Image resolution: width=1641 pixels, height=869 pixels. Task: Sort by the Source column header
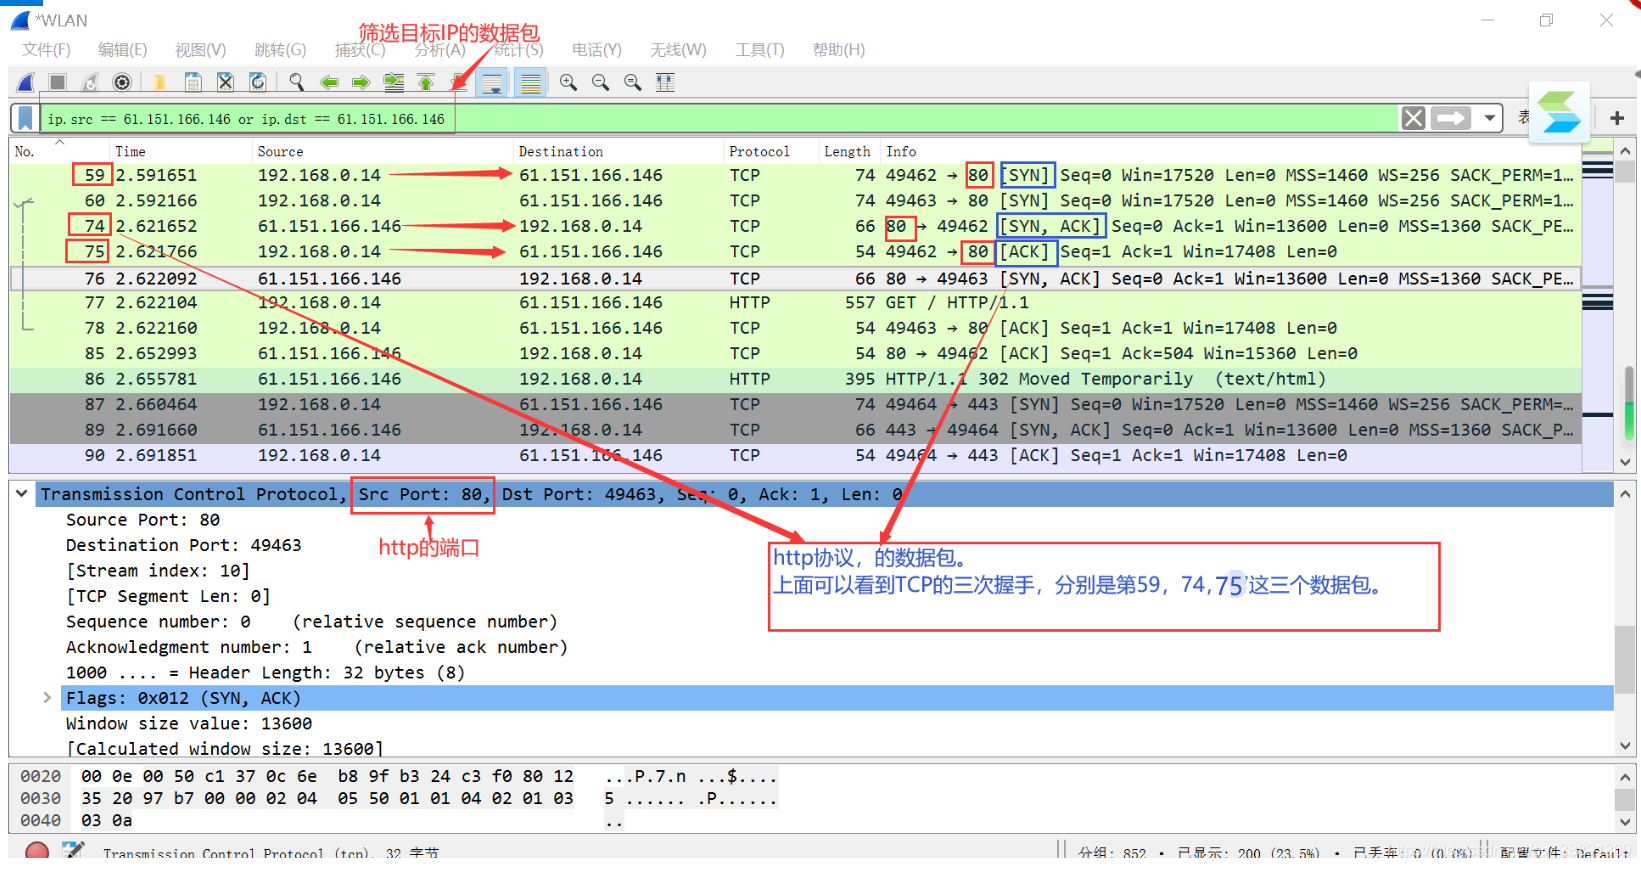tap(281, 152)
